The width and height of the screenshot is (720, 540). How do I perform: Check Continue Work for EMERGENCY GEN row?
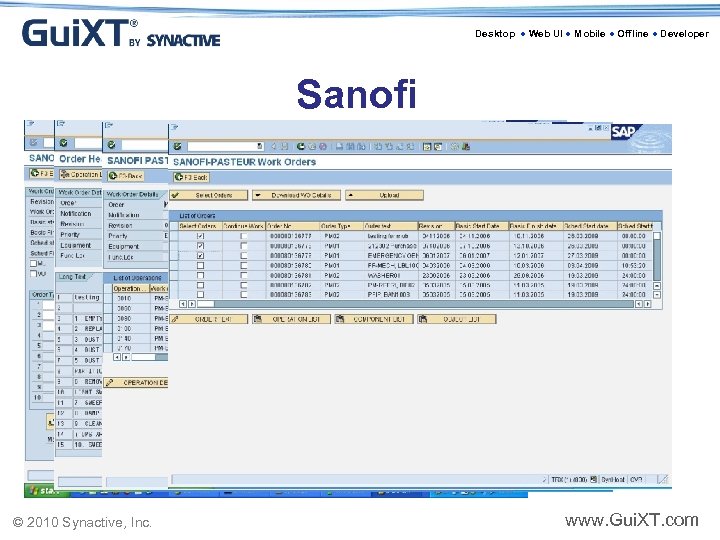point(244,255)
